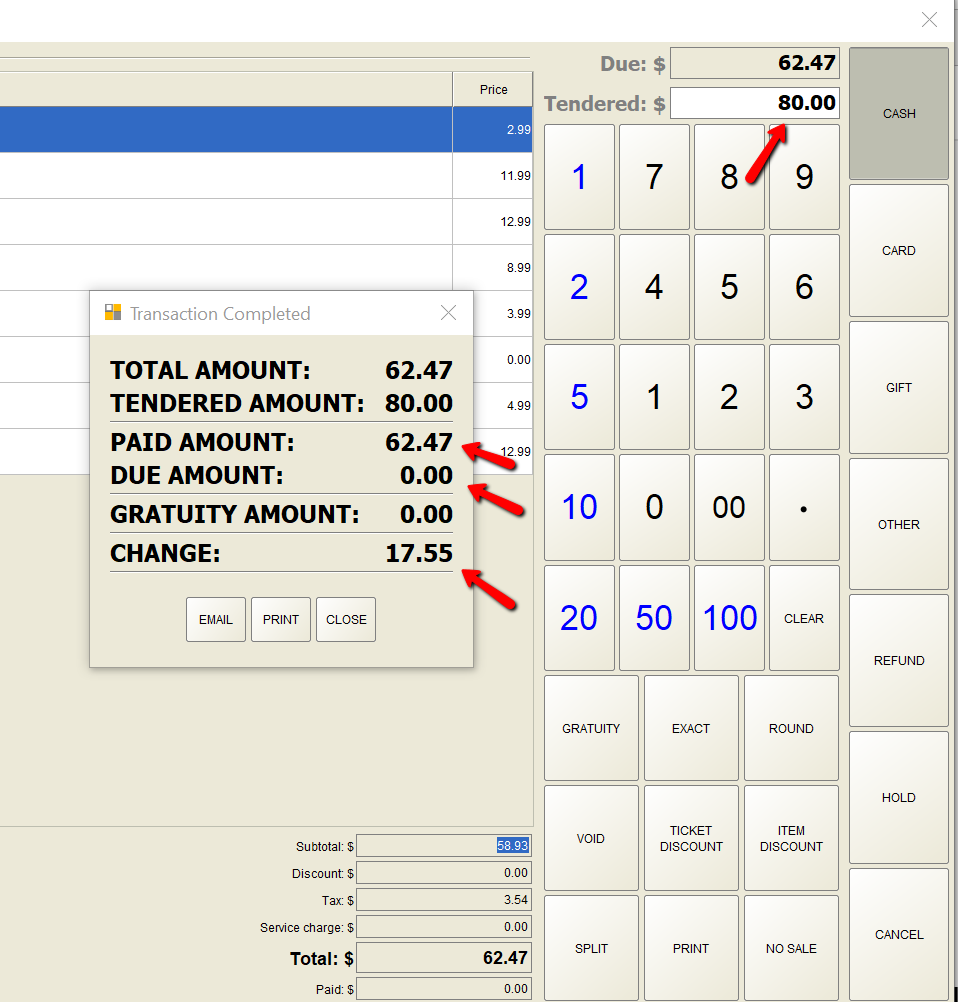Select blue quick cash amount 50
This screenshot has height=1002, width=958.
click(x=654, y=618)
